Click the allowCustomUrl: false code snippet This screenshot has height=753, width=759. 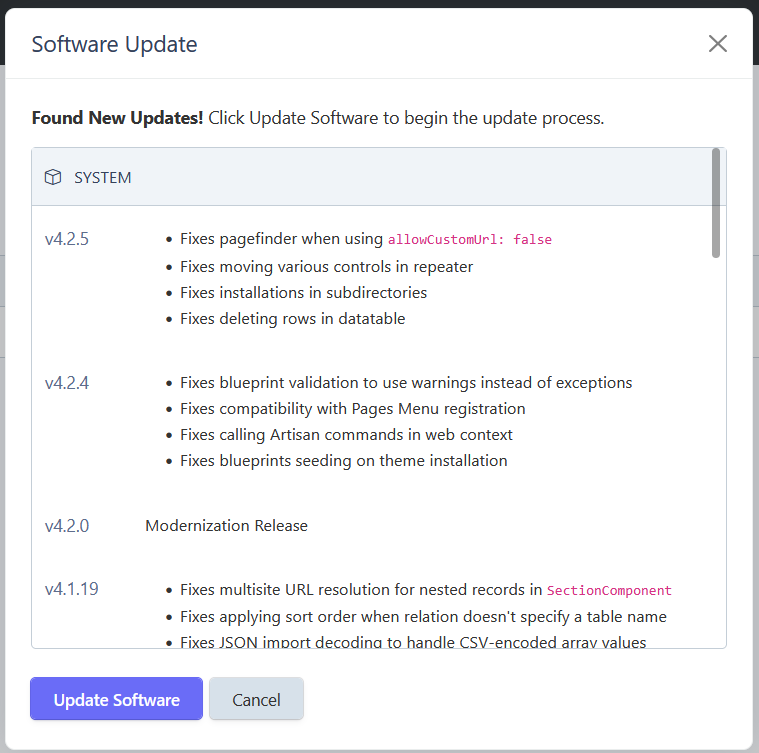point(470,240)
